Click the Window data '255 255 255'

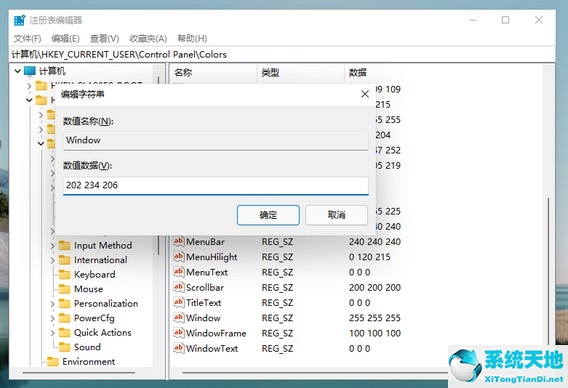point(375,318)
